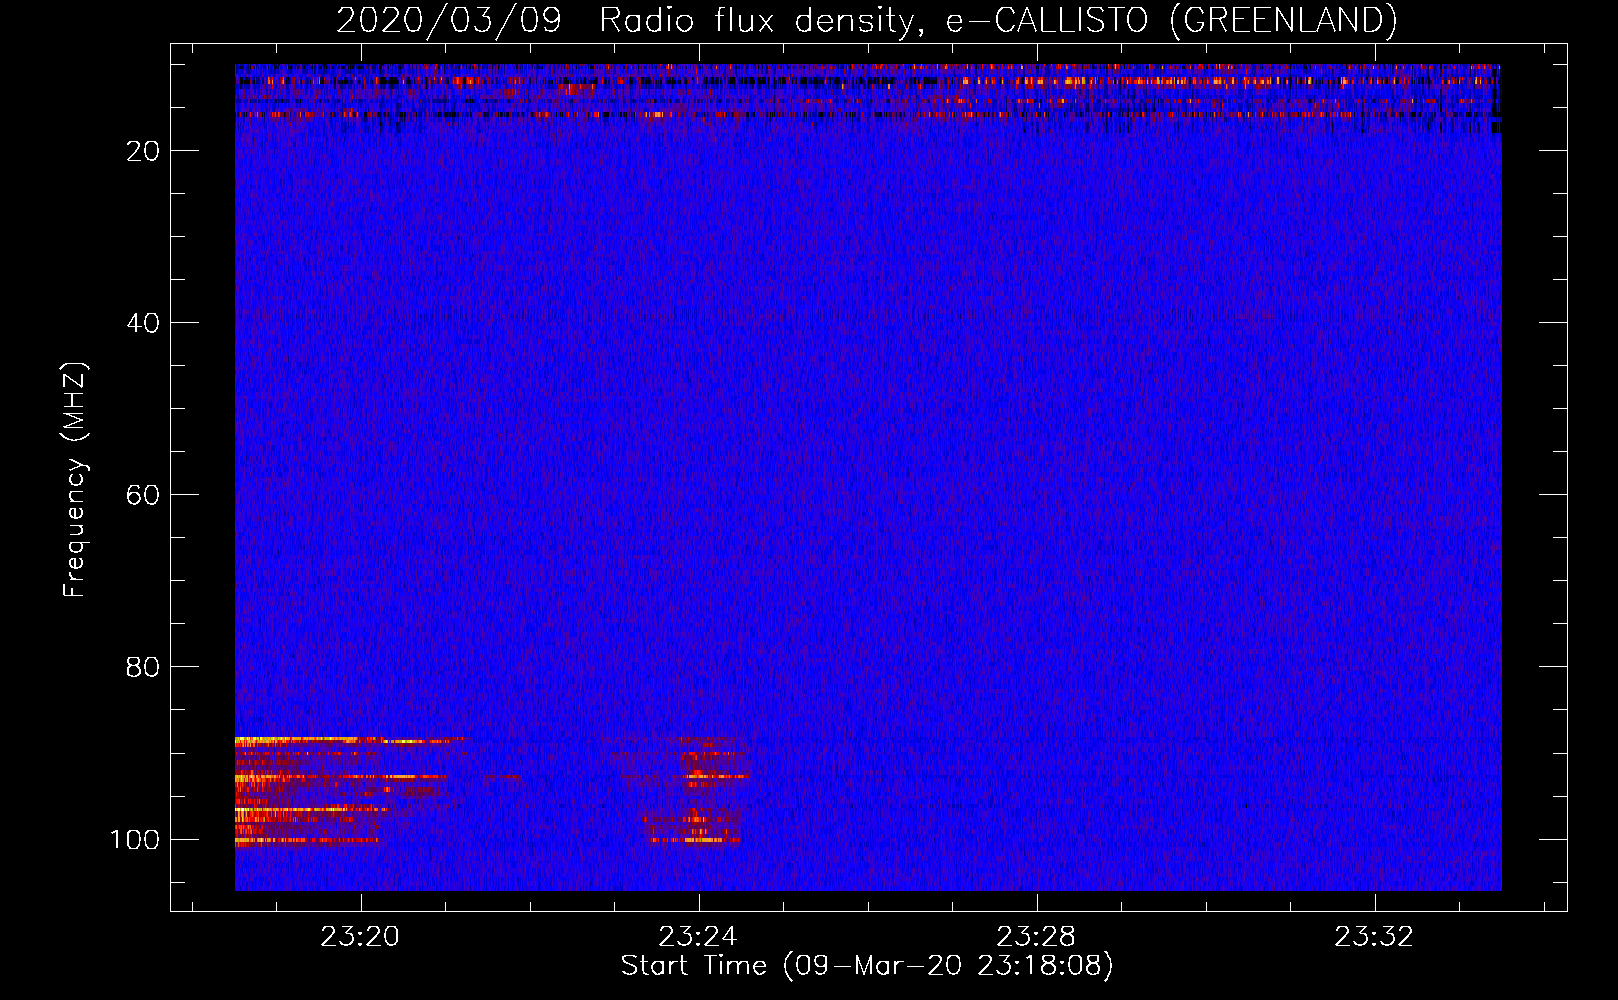Click the 23:28 time tick label
Image resolution: width=1618 pixels, height=1000 pixels.
pos(1036,937)
